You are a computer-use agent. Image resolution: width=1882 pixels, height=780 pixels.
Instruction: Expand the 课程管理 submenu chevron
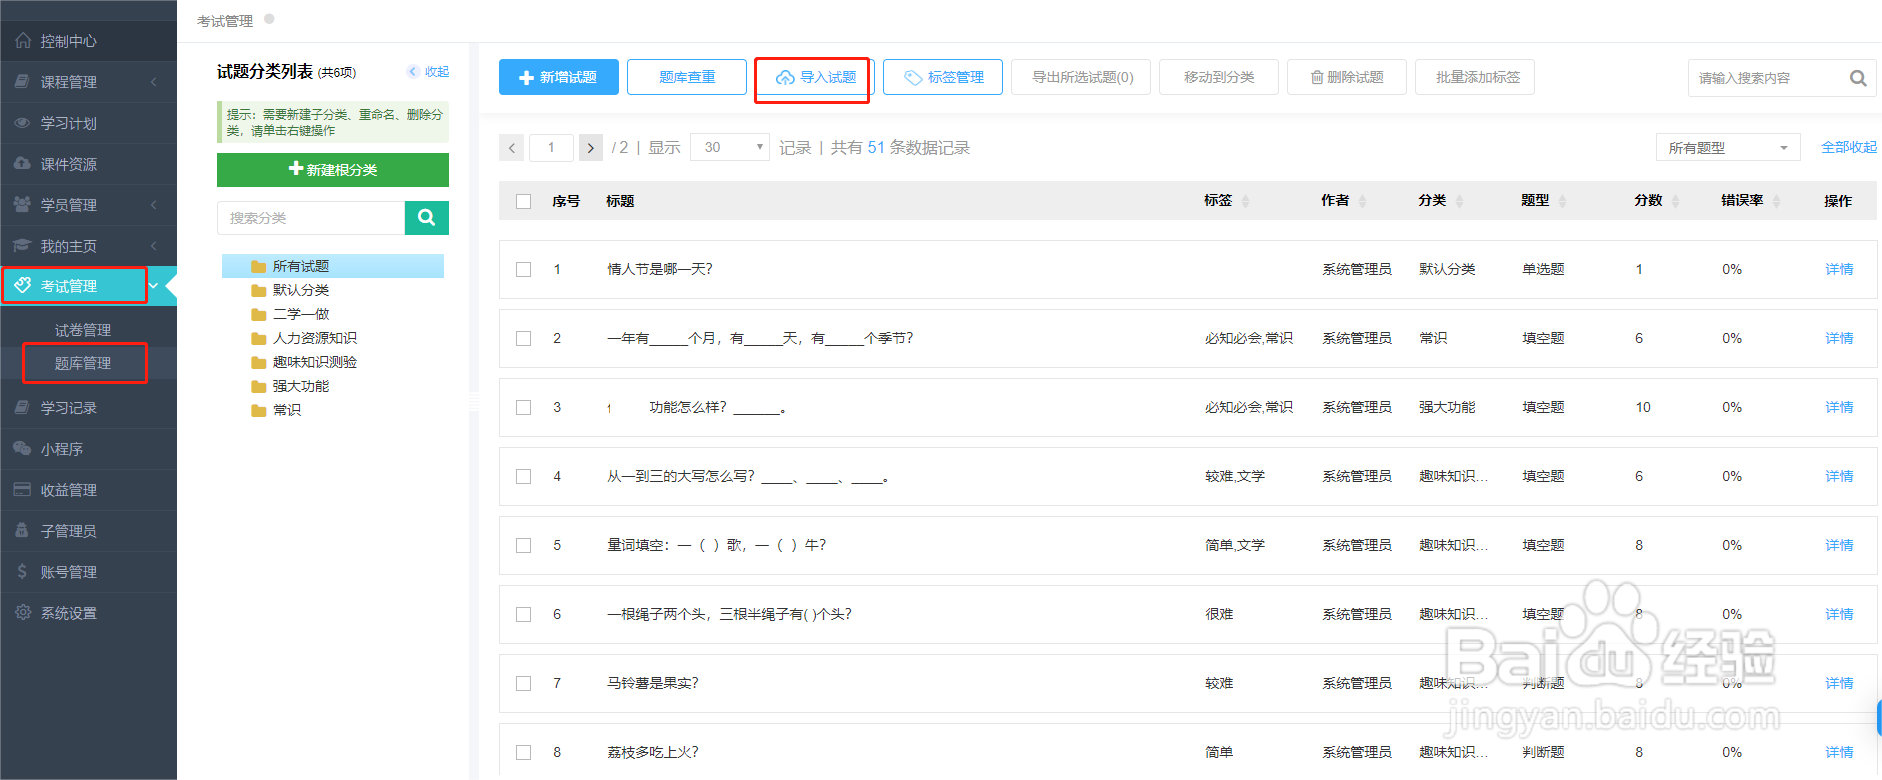click(154, 82)
